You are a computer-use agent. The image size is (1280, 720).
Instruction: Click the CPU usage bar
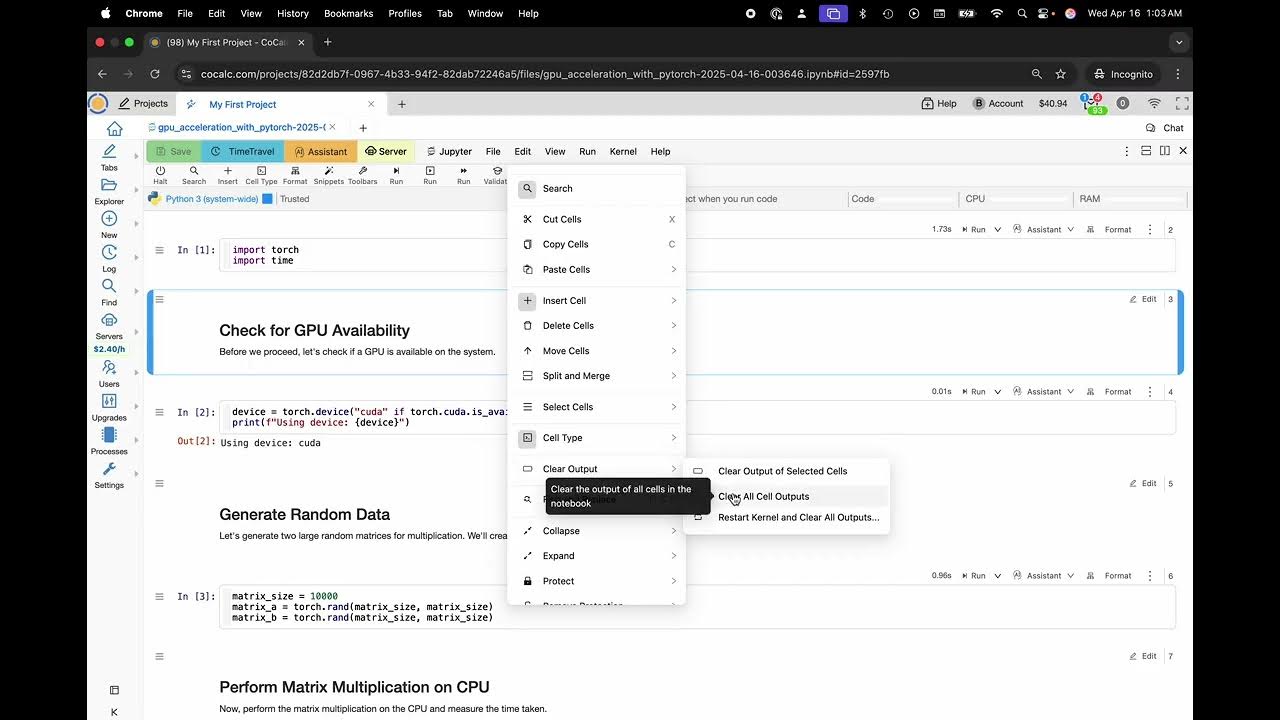(1013, 199)
